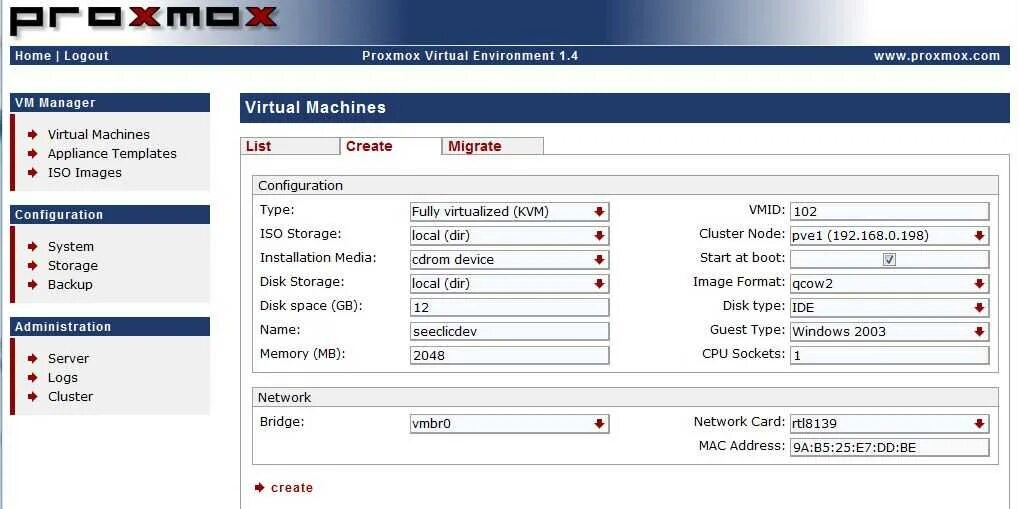Click arrow icon beside Server
1018x509 pixels.
coord(33,358)
